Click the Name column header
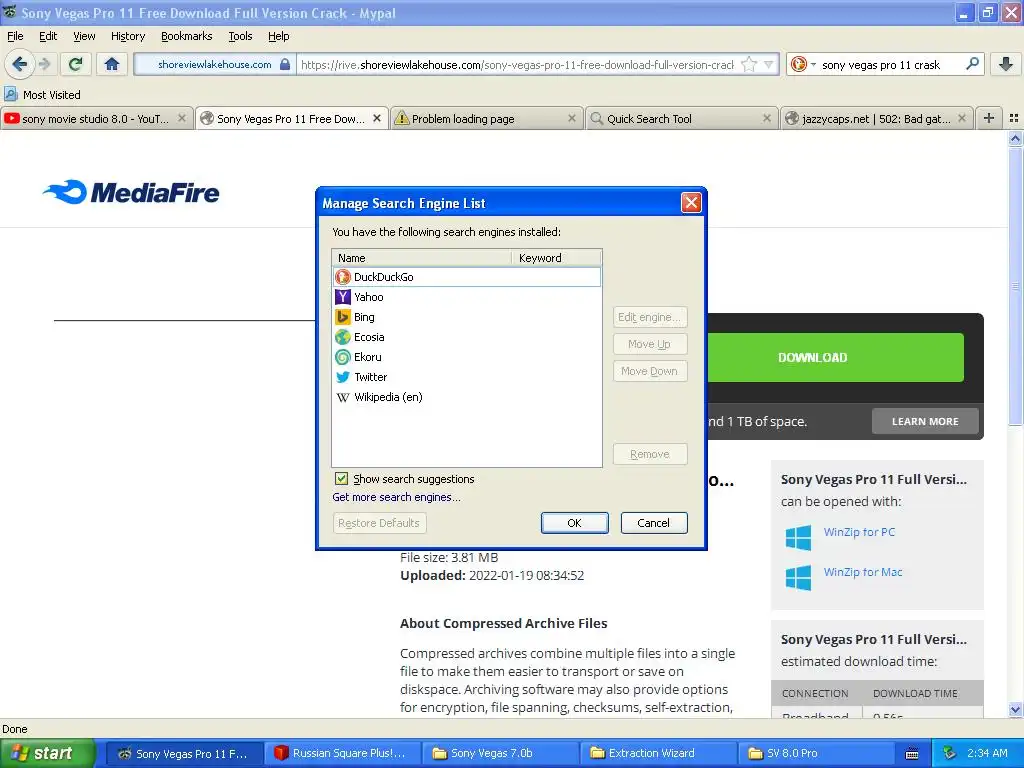Viewport: 1024px width, 768px height. (x=422, y=257)
